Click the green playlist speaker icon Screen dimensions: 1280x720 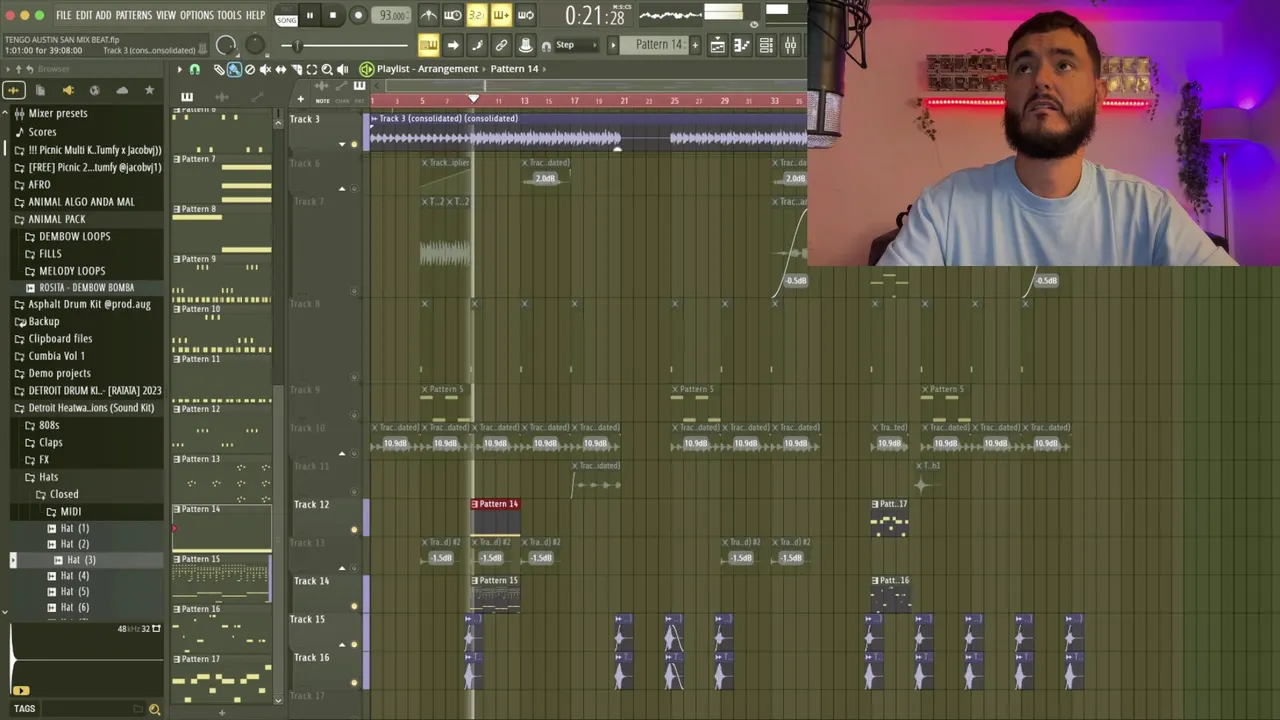(x=367, y=69)
